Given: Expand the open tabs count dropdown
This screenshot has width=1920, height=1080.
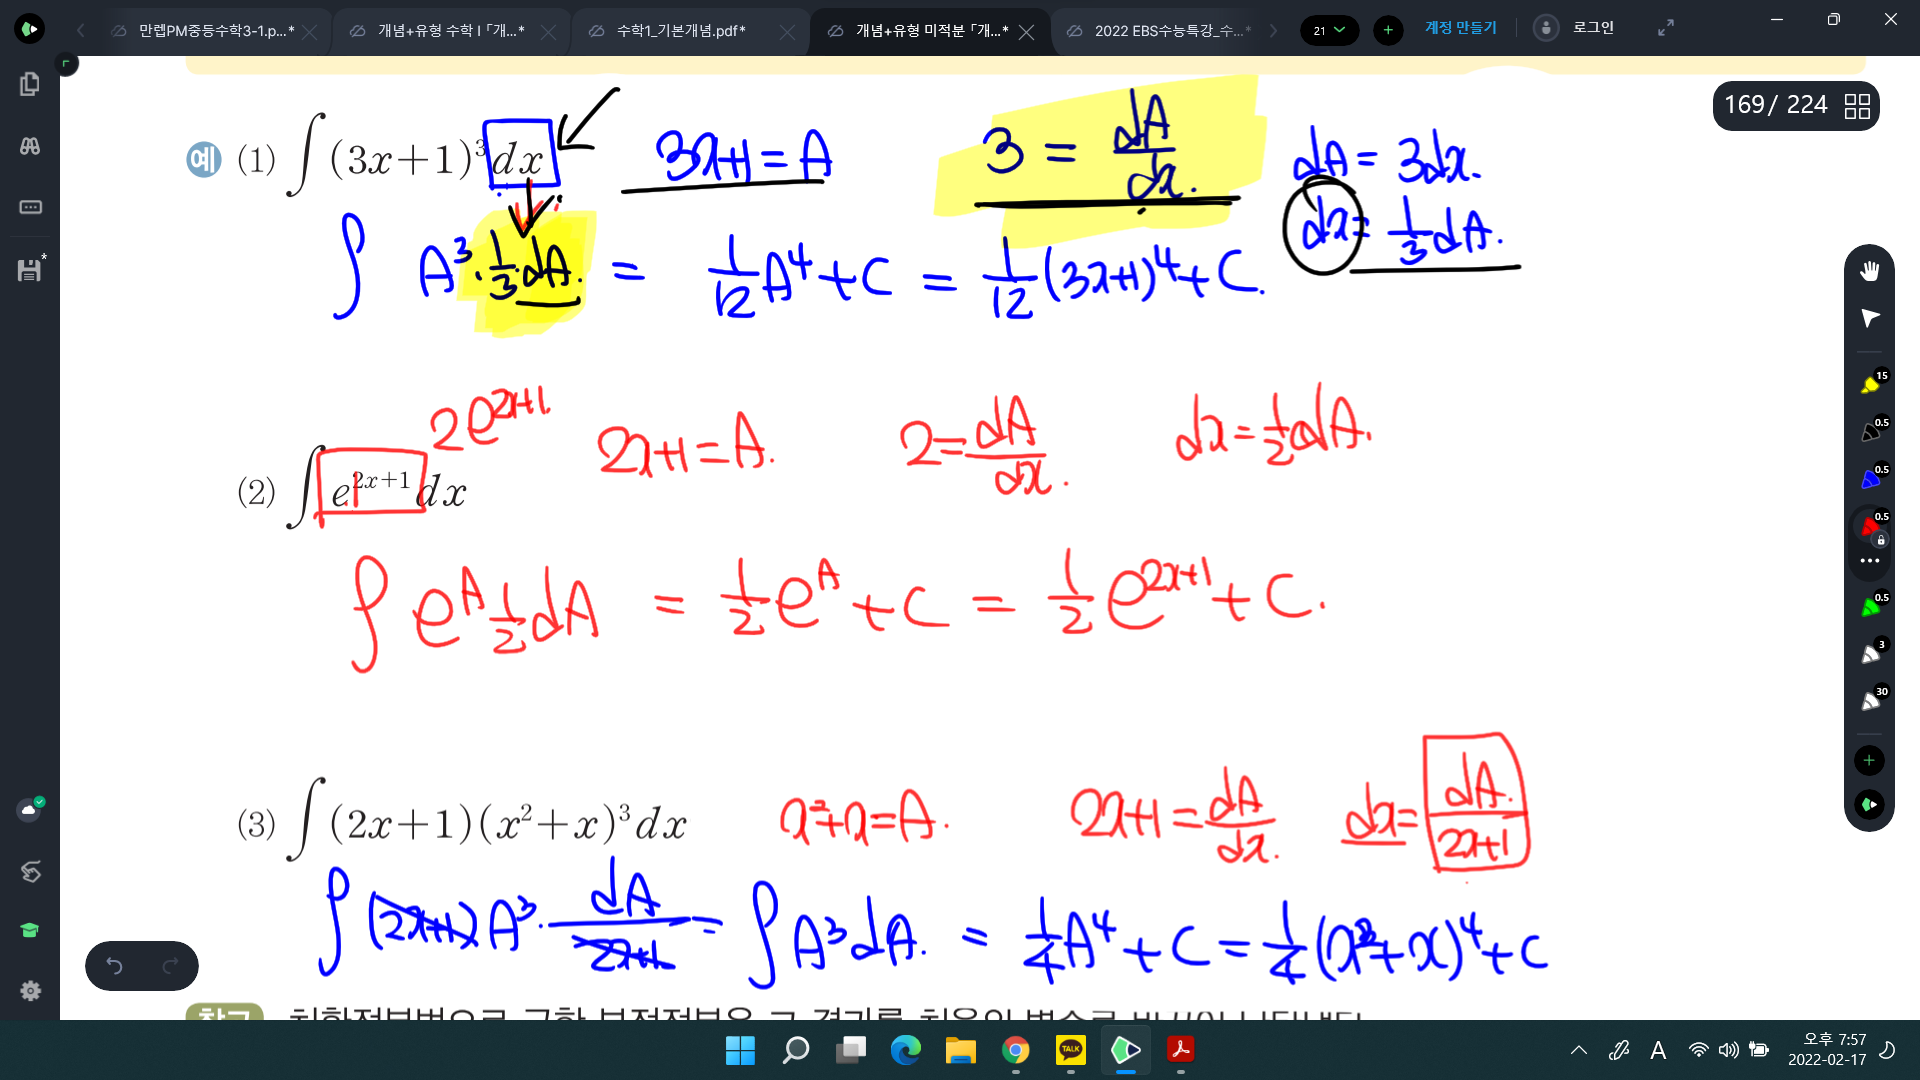Looking at the screenshot, I should click(x=1329, y=30).
